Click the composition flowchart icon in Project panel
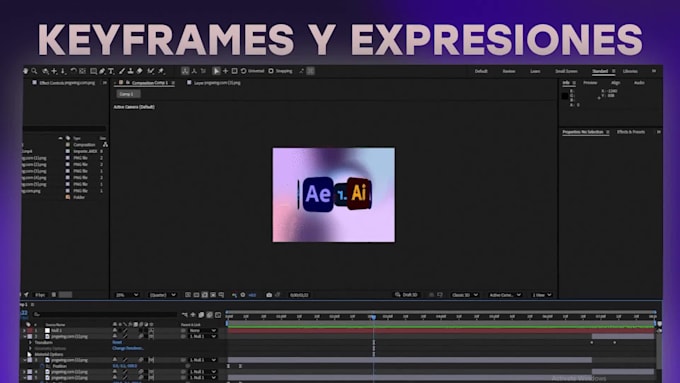The height and width of the screenshot is (383, 680). point(105,144)
